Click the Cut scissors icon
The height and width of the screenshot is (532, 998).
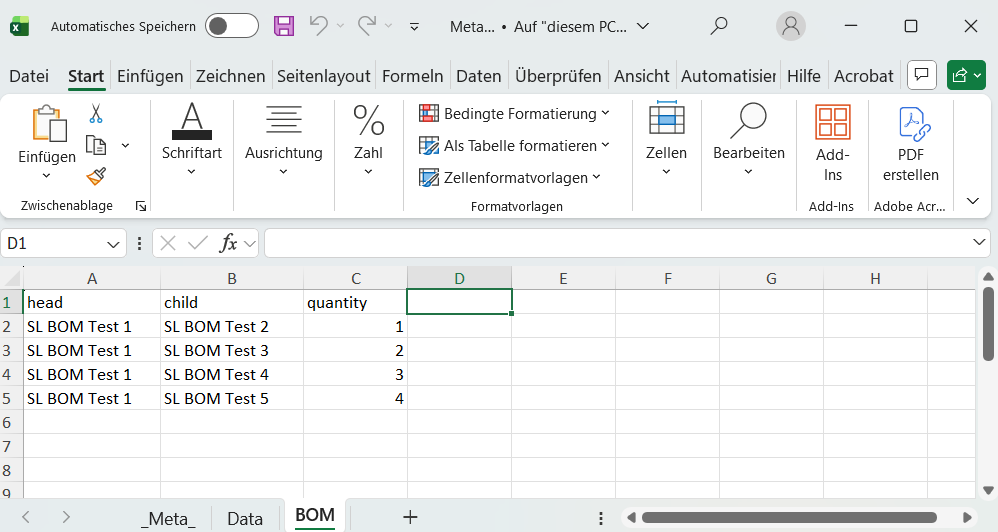pos(95,114)
